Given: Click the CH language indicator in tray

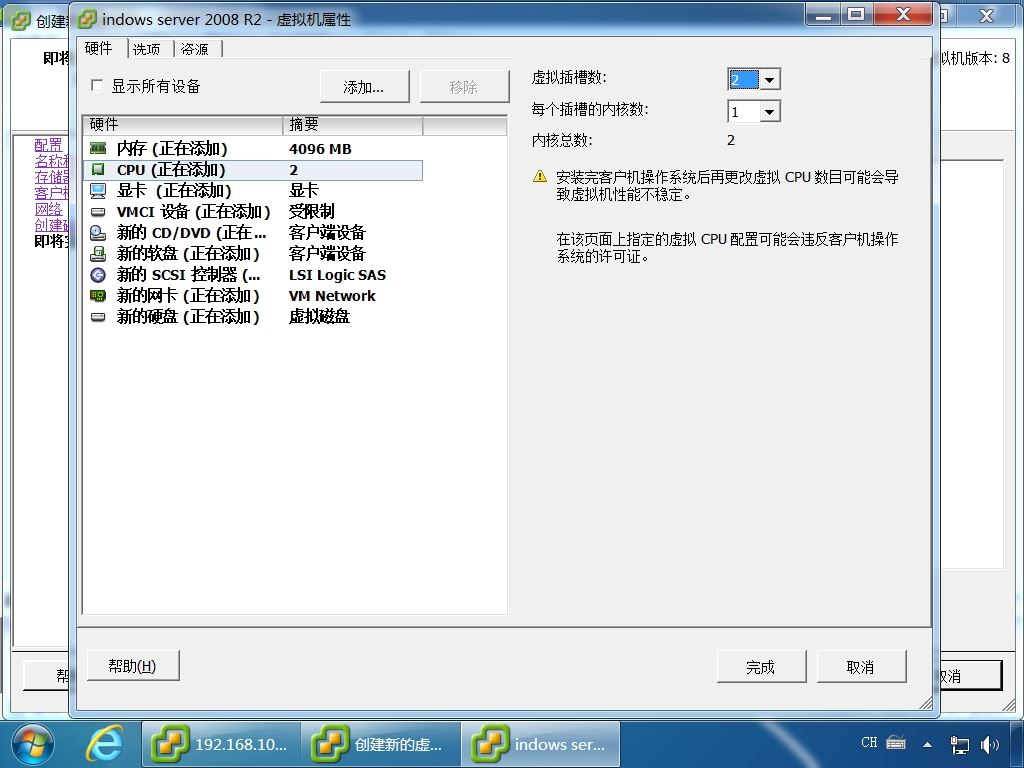Looking at the screenshot, I should point(869,743).
